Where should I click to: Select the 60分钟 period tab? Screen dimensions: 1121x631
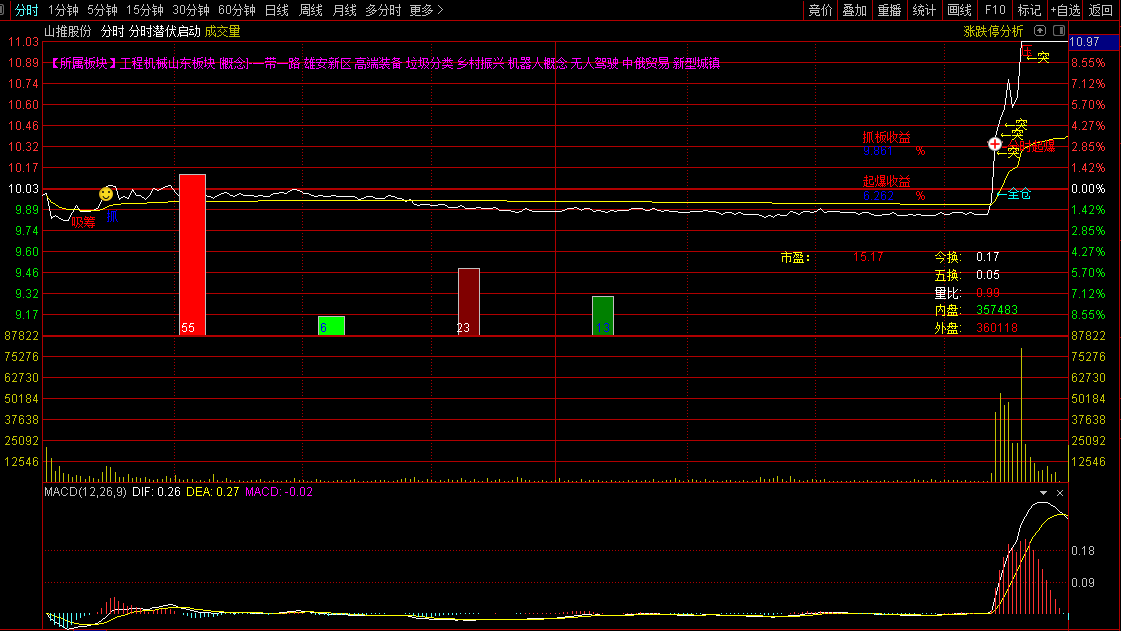[237, 10]
